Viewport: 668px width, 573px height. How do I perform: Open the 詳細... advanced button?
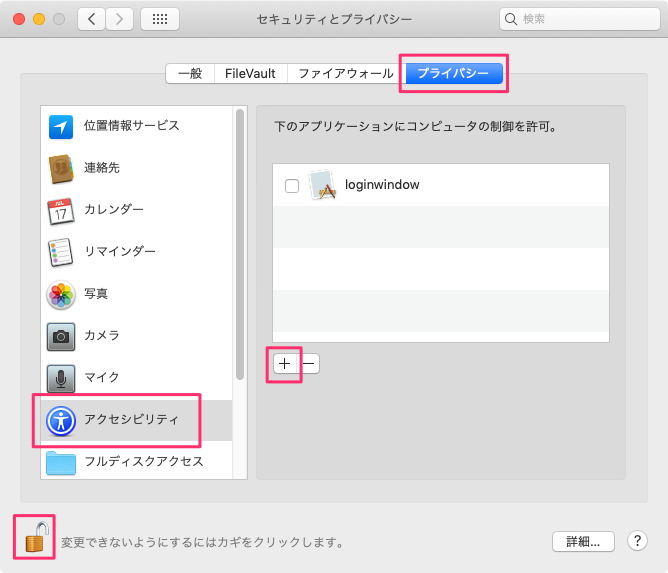click(x=583, y=541)
